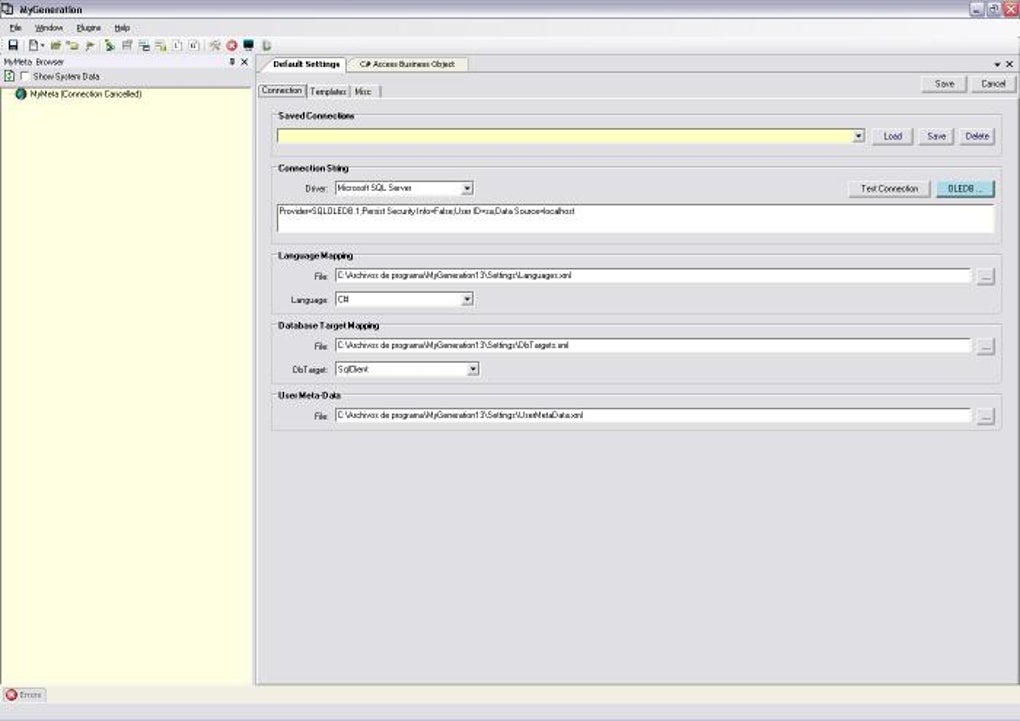The height and width of the screenshot is (721, 1020).
Task: Click the Errors icon in status bar
Action: 11,695
